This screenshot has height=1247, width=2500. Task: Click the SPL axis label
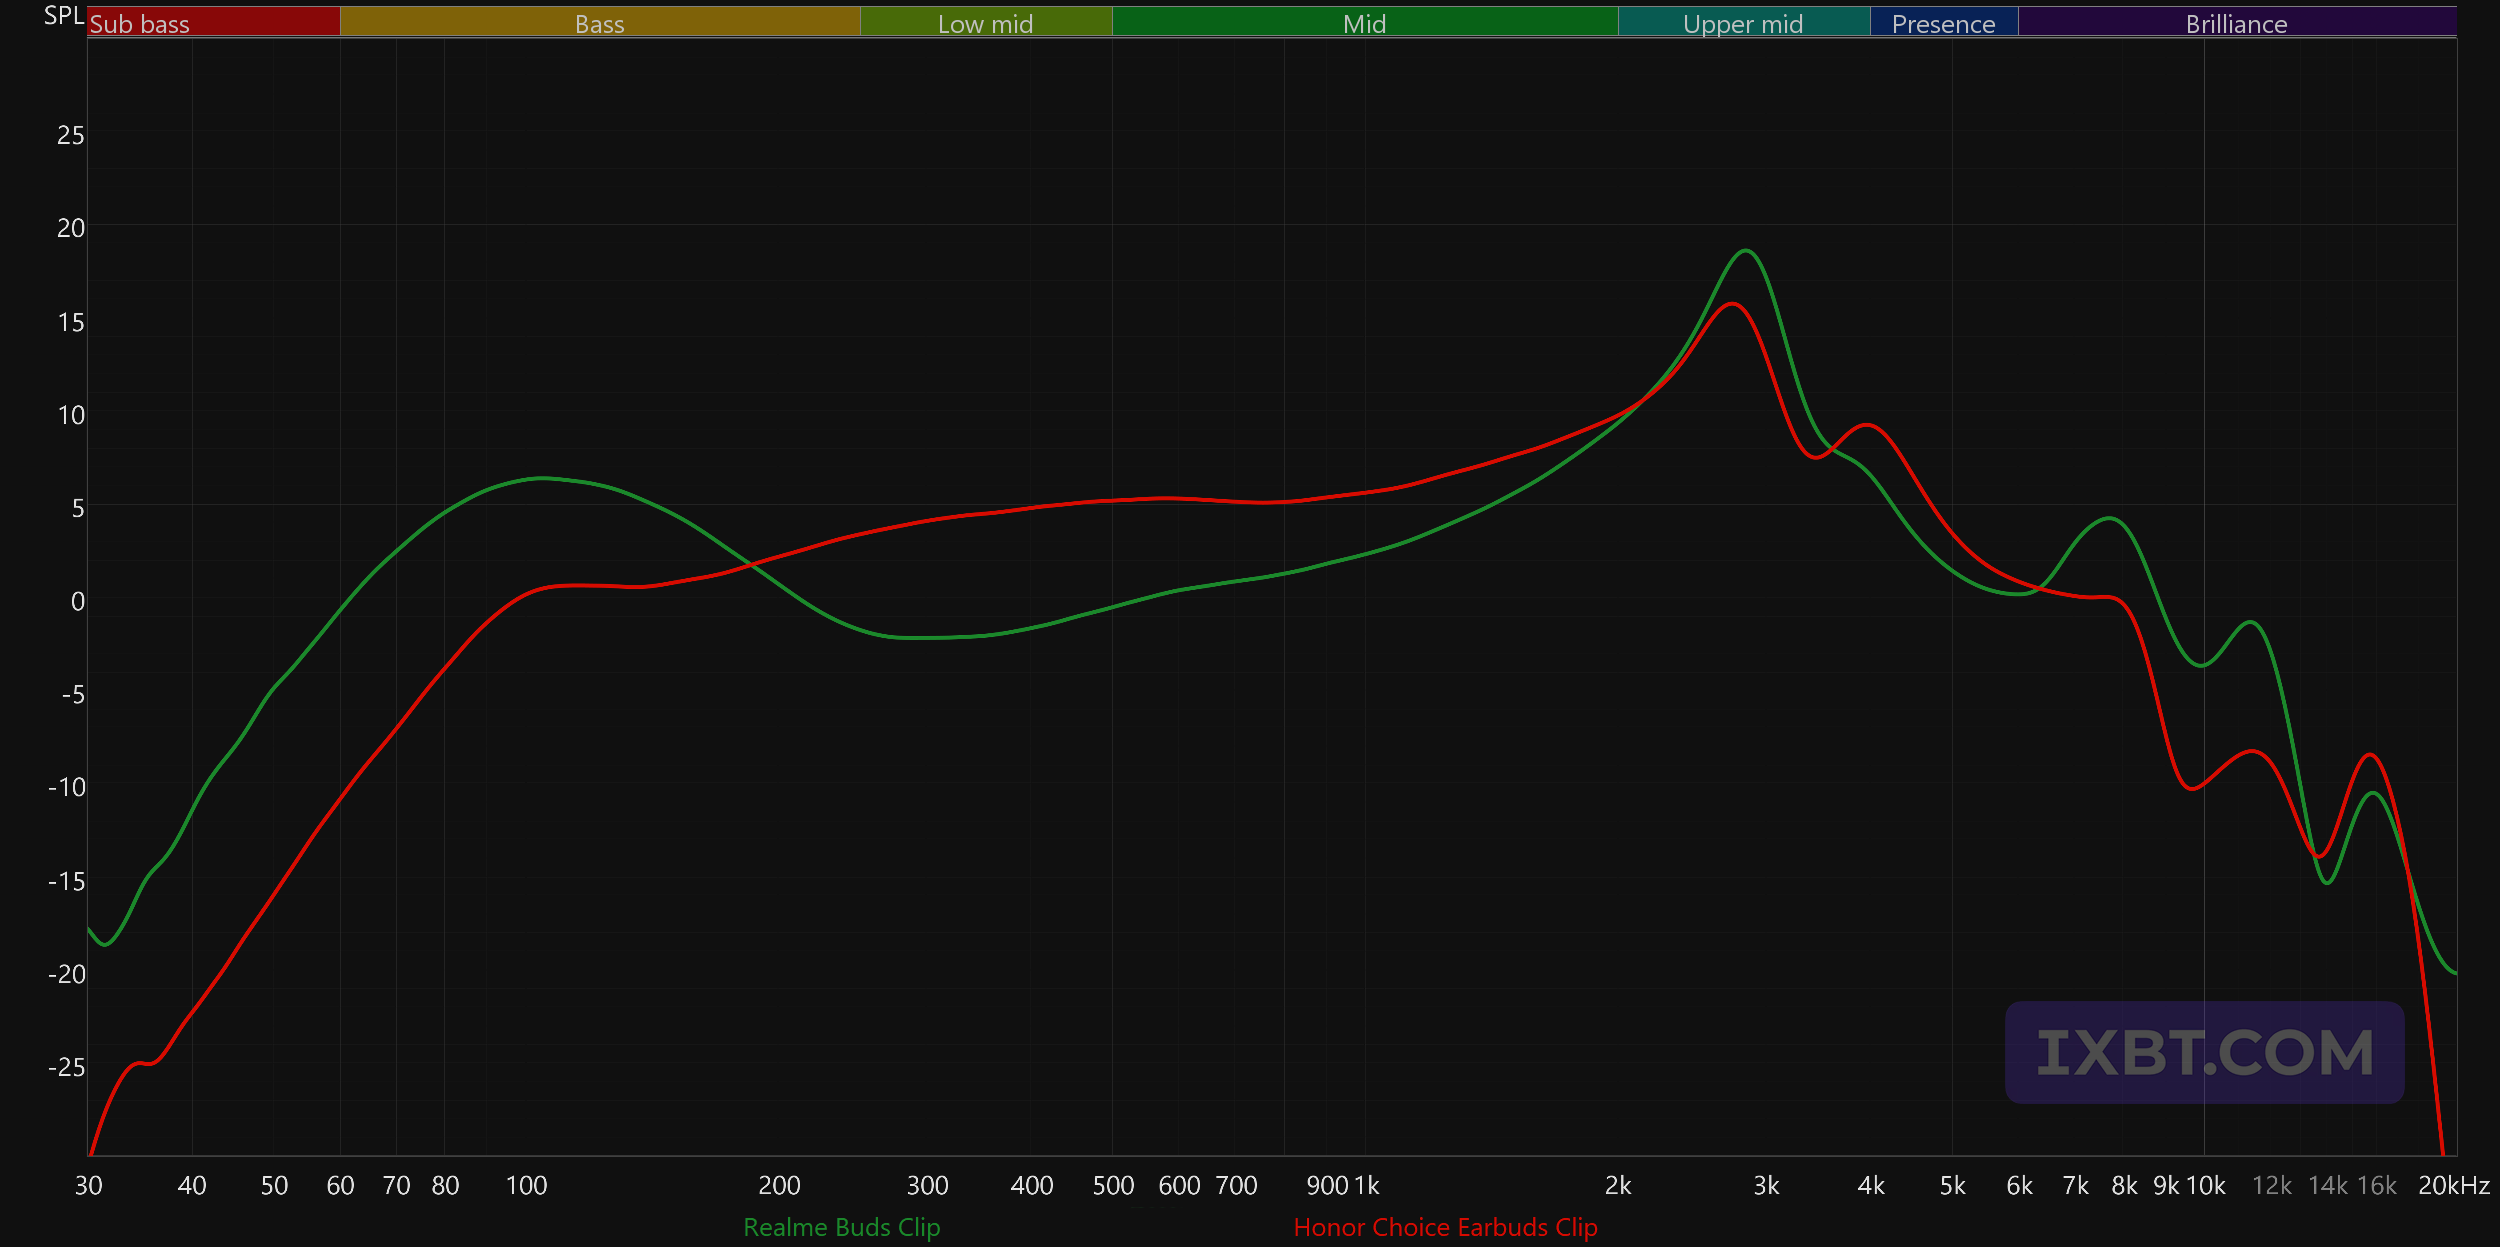63,16
